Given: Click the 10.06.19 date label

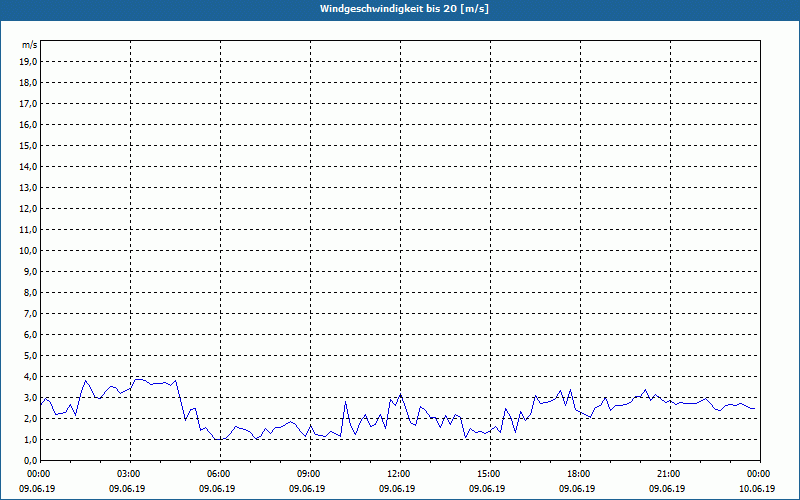Looking at the screenshot, I should 759,489.
